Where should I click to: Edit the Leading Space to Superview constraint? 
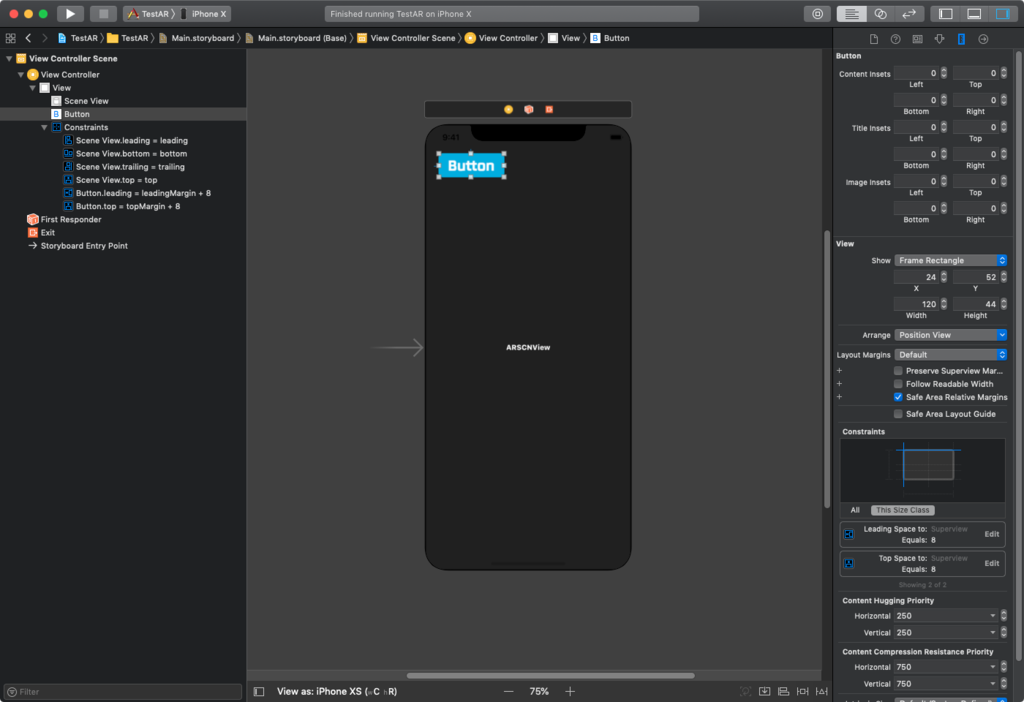pyautogui.click(x=991, y=534)
